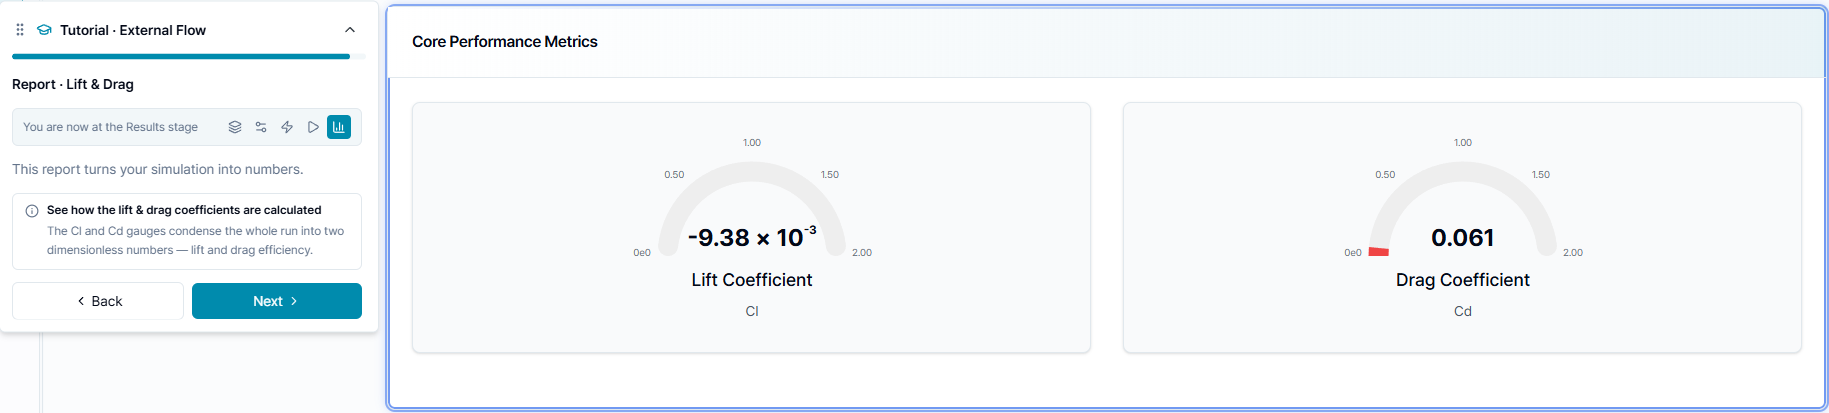This screenshot has height=413, width=1829.
Task: Click the 0.061 drag coefficient value
Action: (x=1463, y=237)
